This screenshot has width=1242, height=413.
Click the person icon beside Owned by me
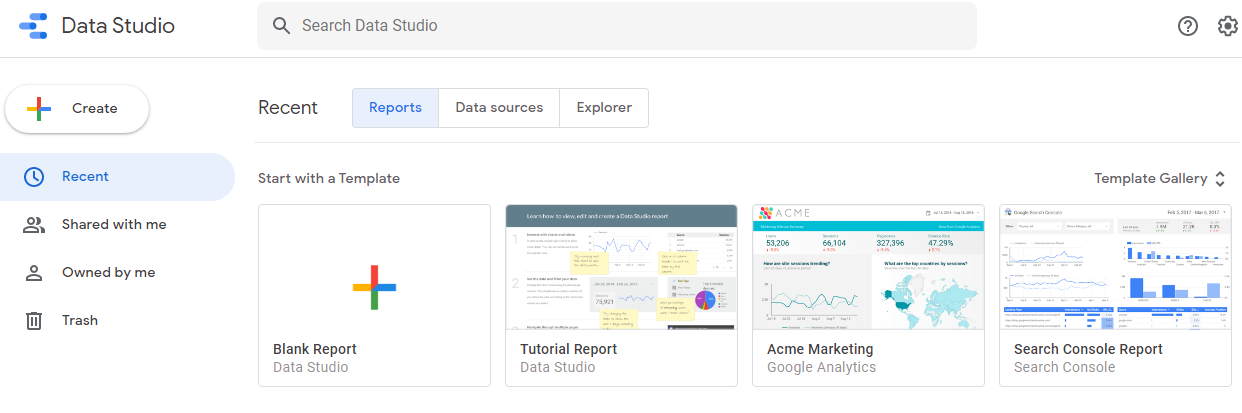point(34,273)
